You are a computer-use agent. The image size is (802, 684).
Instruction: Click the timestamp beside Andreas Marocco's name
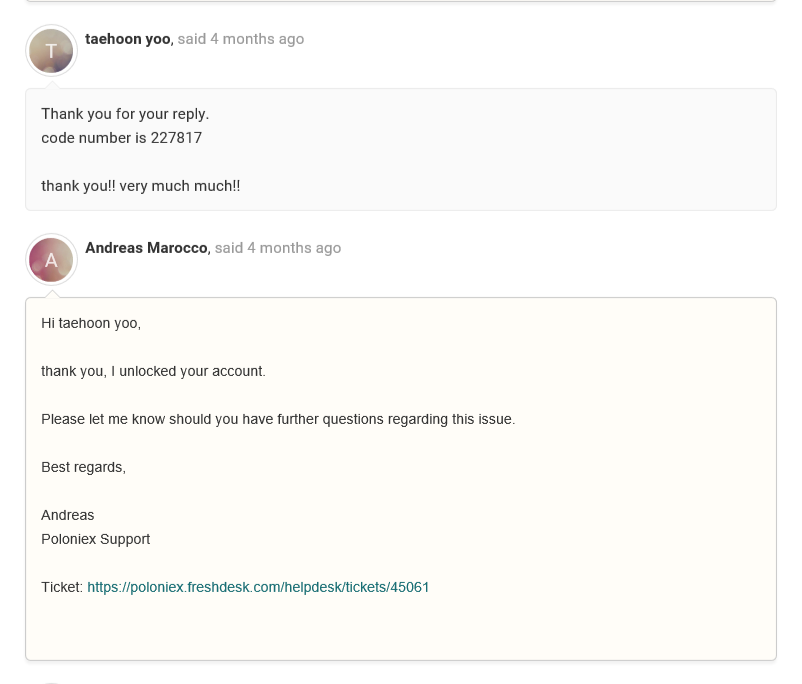coord(278,248)
